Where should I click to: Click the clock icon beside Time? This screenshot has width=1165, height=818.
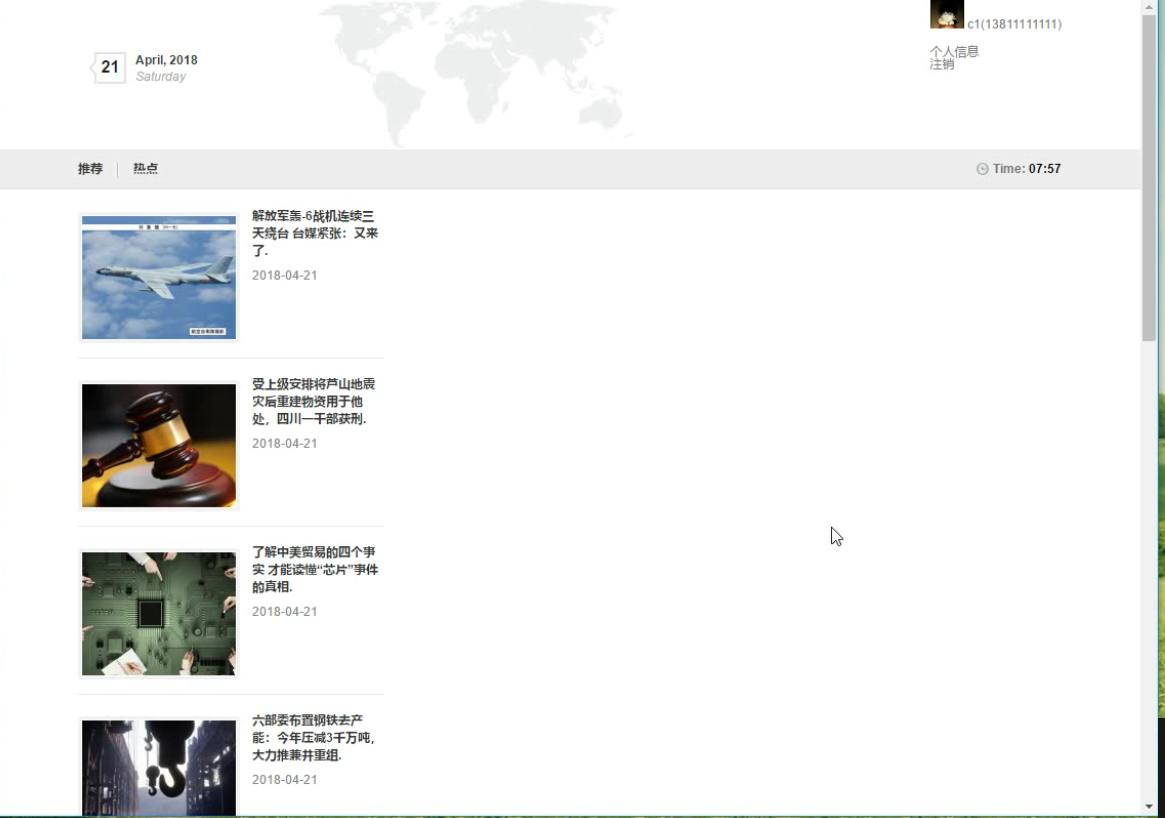[982, 169]
